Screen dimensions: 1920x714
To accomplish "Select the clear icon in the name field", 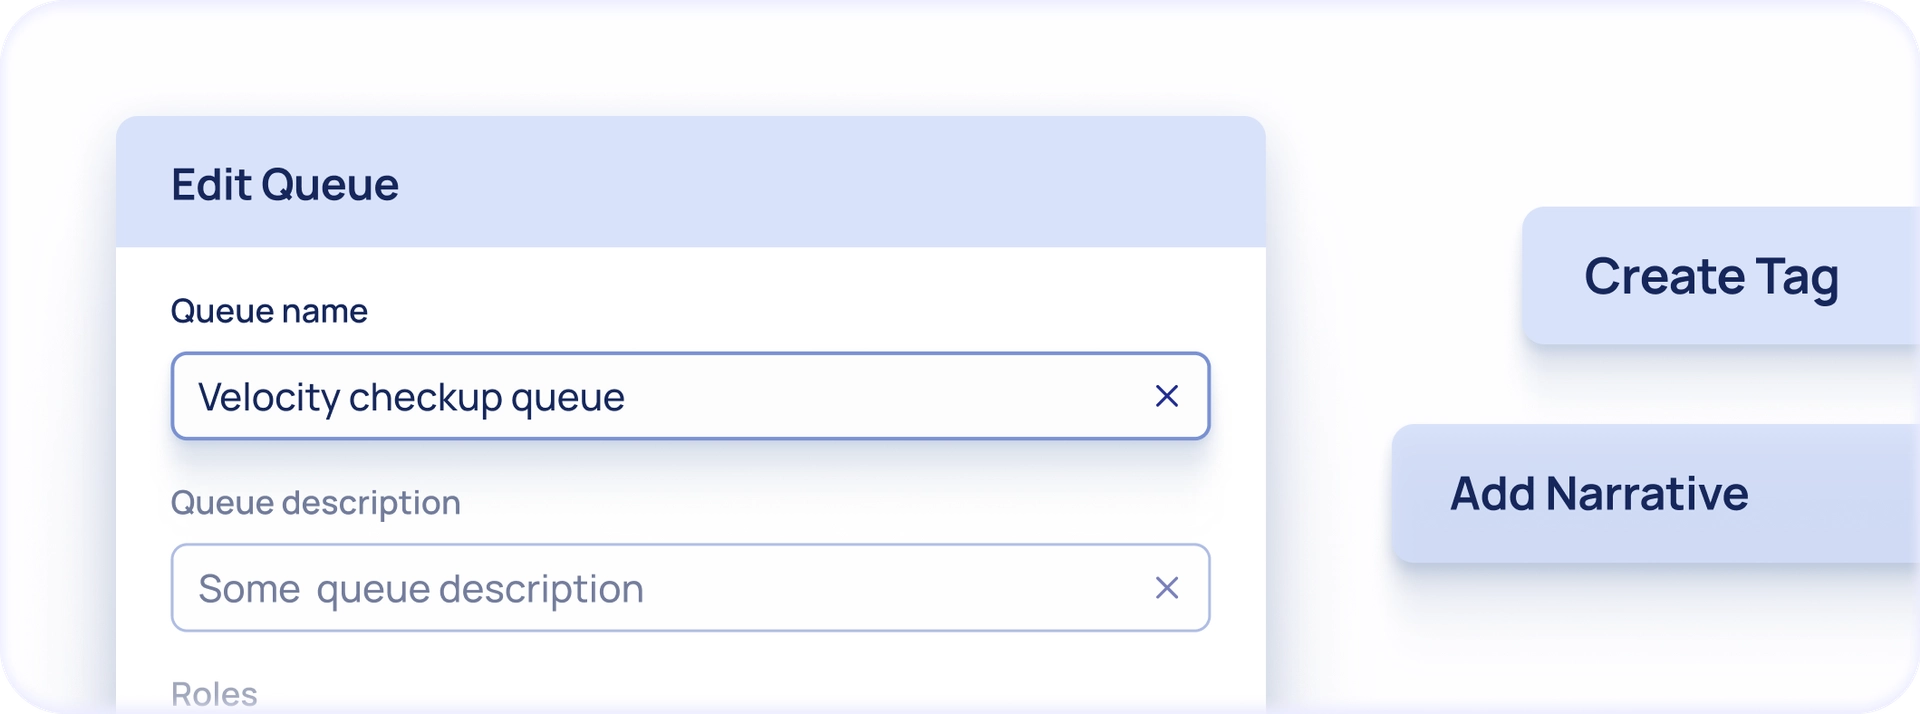I will (1167, 396).
